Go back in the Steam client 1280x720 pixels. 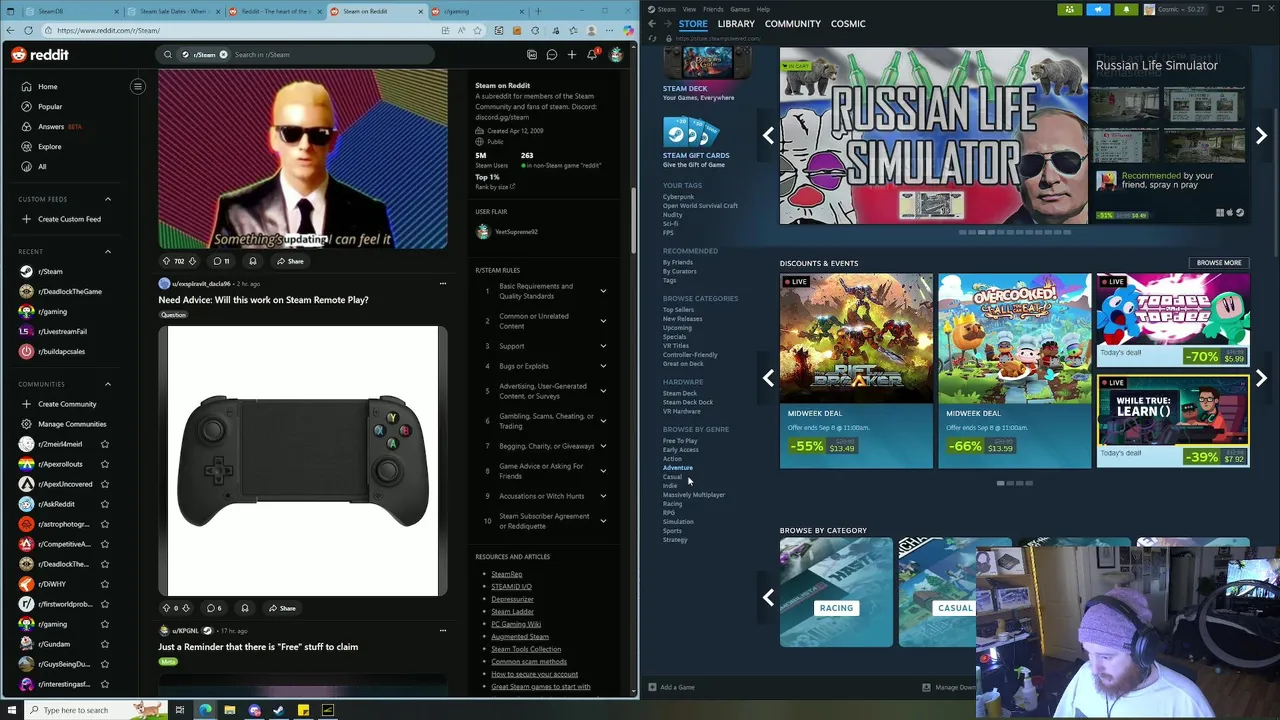point(652,23)
